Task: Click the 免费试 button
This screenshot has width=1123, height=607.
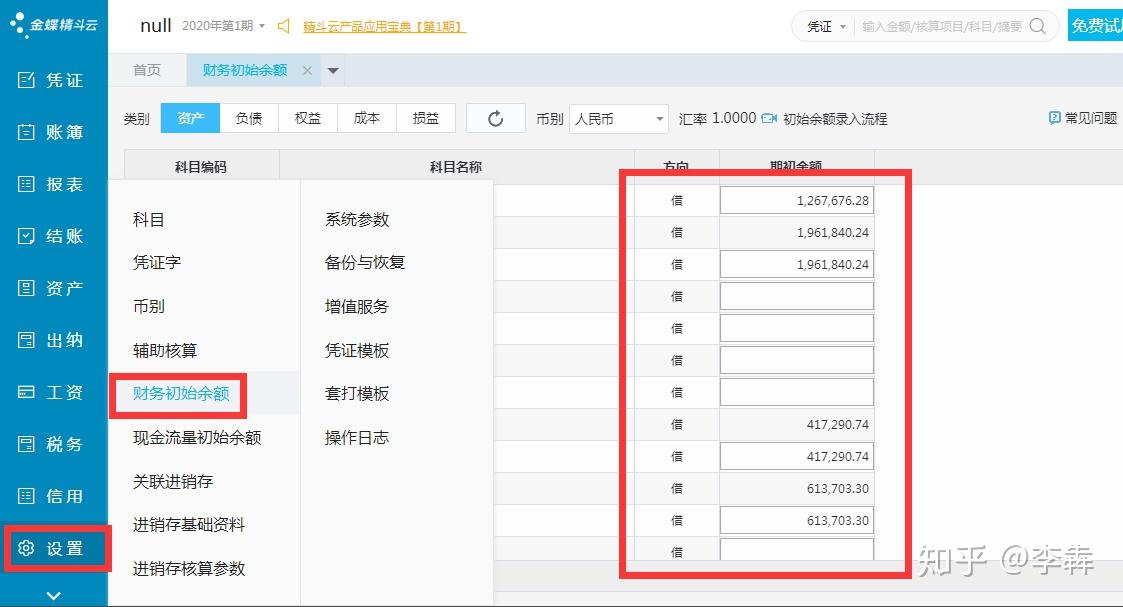Action: click(x=1096, y=26)
